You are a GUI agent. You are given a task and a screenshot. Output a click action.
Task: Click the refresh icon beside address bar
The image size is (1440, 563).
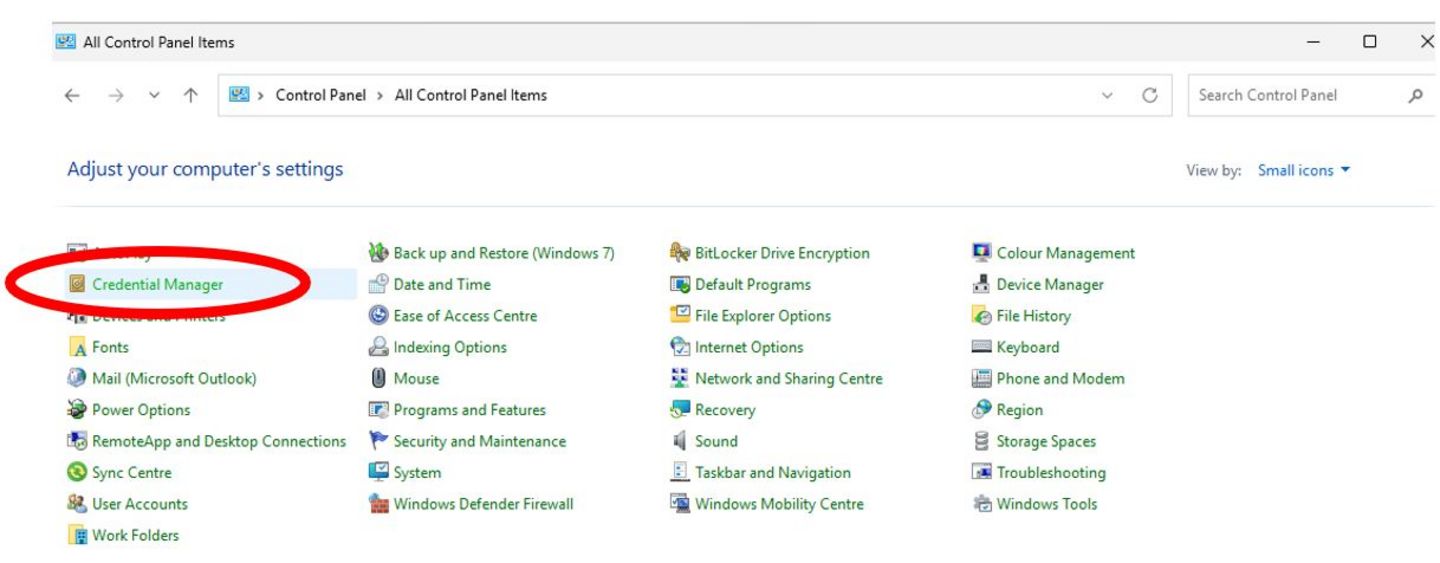click(x=1150, y=96)
